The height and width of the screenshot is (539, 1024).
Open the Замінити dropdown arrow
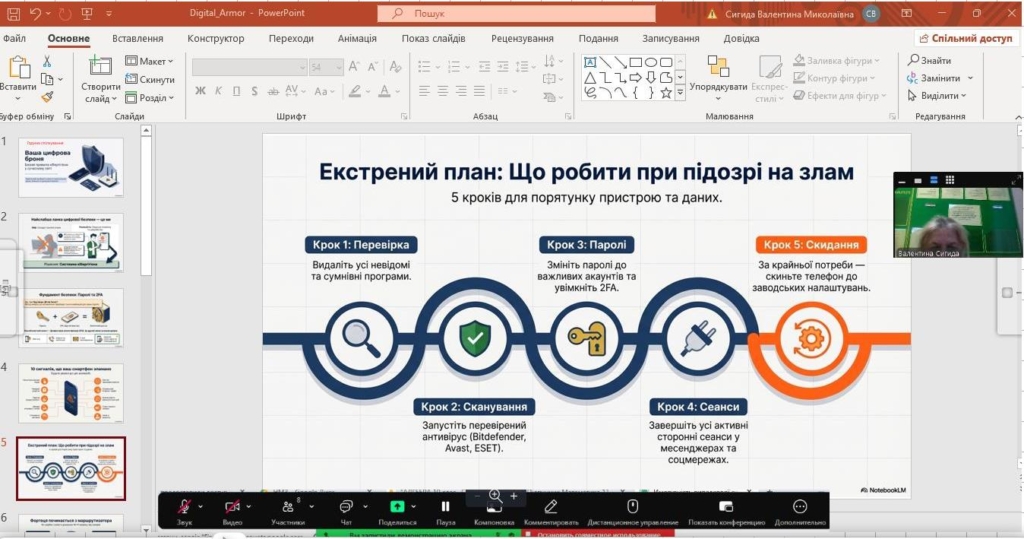pyautogui.click(x=969, y=79)
